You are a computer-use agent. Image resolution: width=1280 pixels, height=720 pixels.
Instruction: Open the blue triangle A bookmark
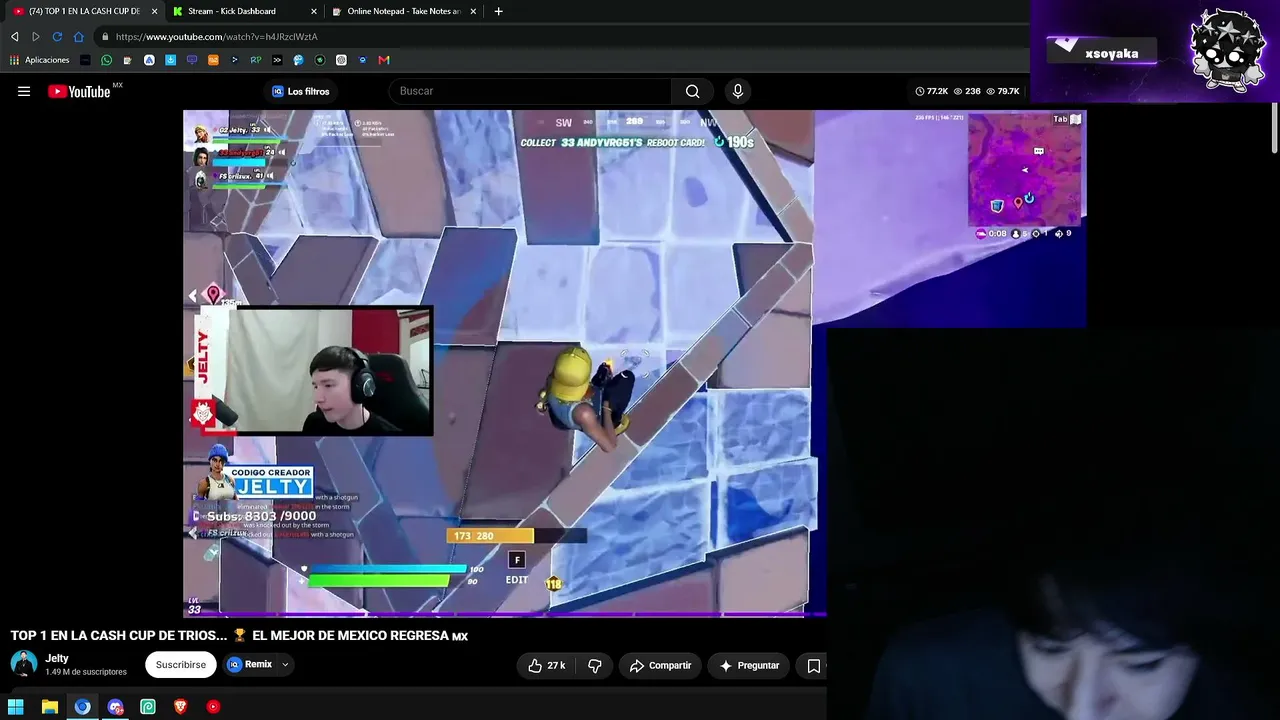(x=149, y=60)
